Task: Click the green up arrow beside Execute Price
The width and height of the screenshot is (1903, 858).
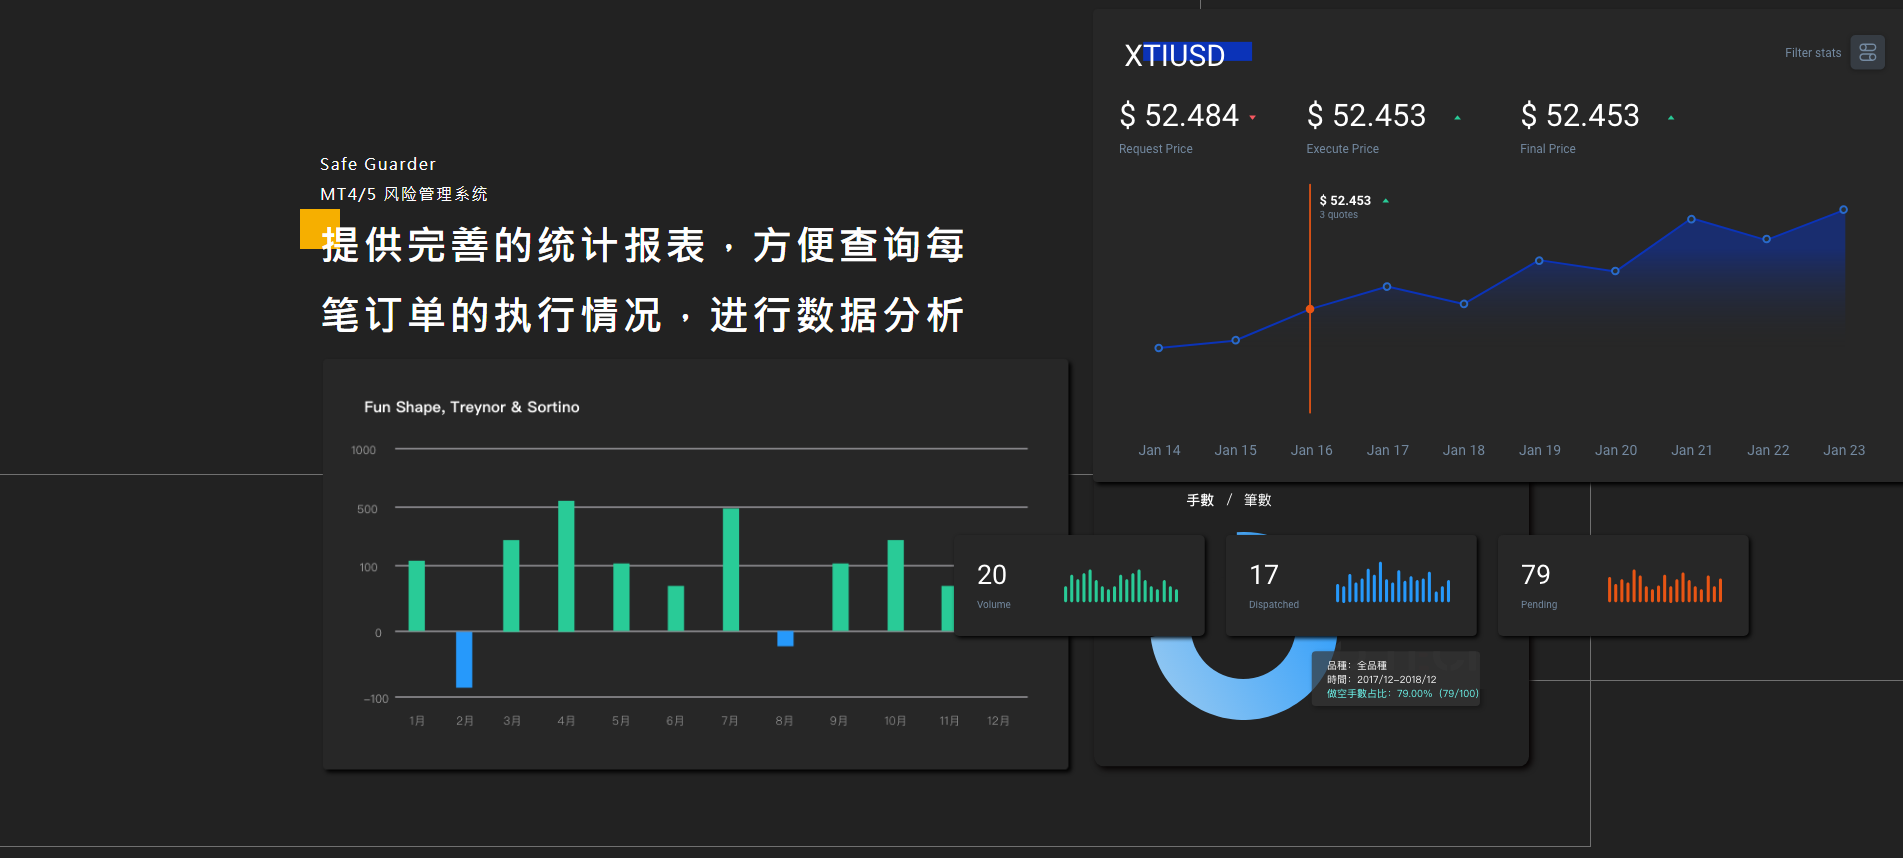Action: pos(1457,118)
